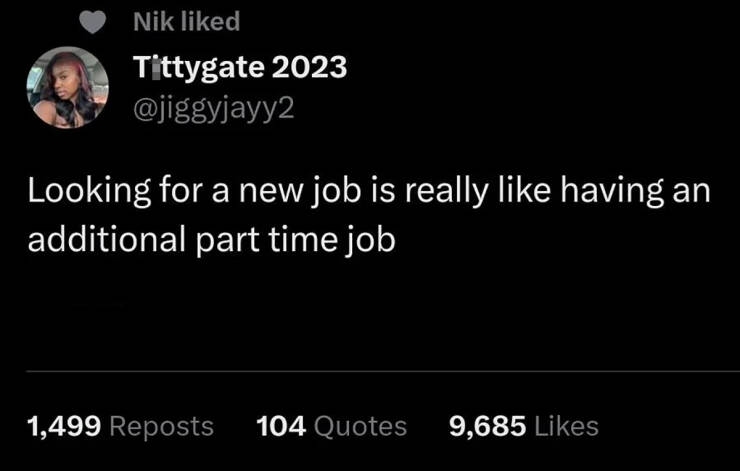View the "Reposts" label list

click(x=160, y=426)
